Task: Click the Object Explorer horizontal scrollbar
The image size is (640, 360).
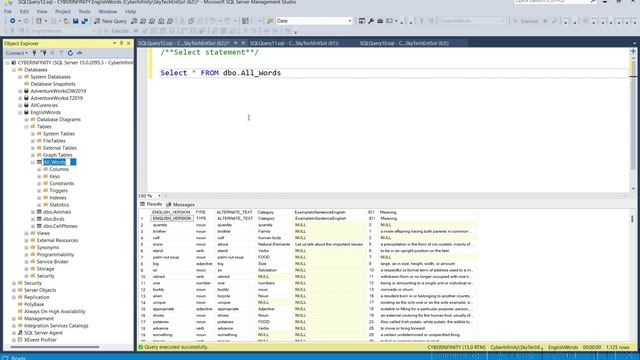Action: click(x=55, y=347)
